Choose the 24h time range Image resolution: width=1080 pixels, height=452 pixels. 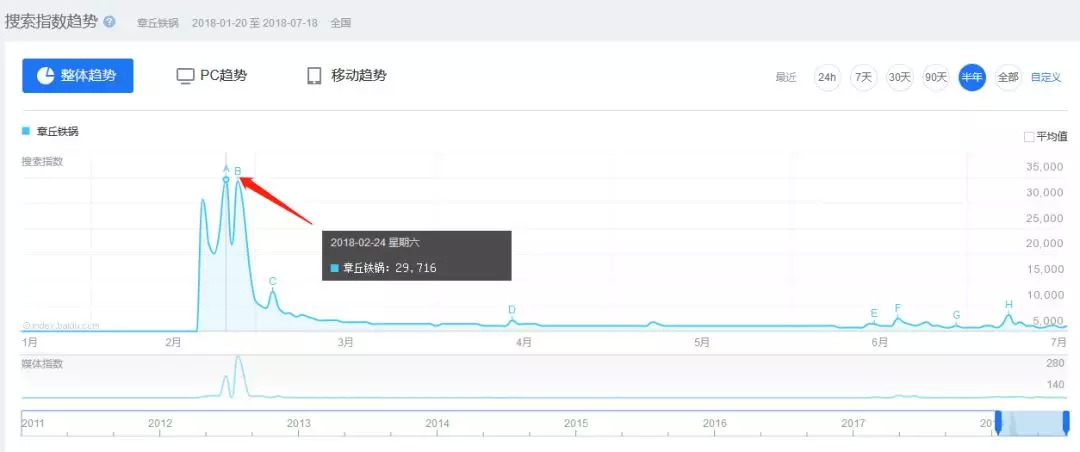click(827, 77)
